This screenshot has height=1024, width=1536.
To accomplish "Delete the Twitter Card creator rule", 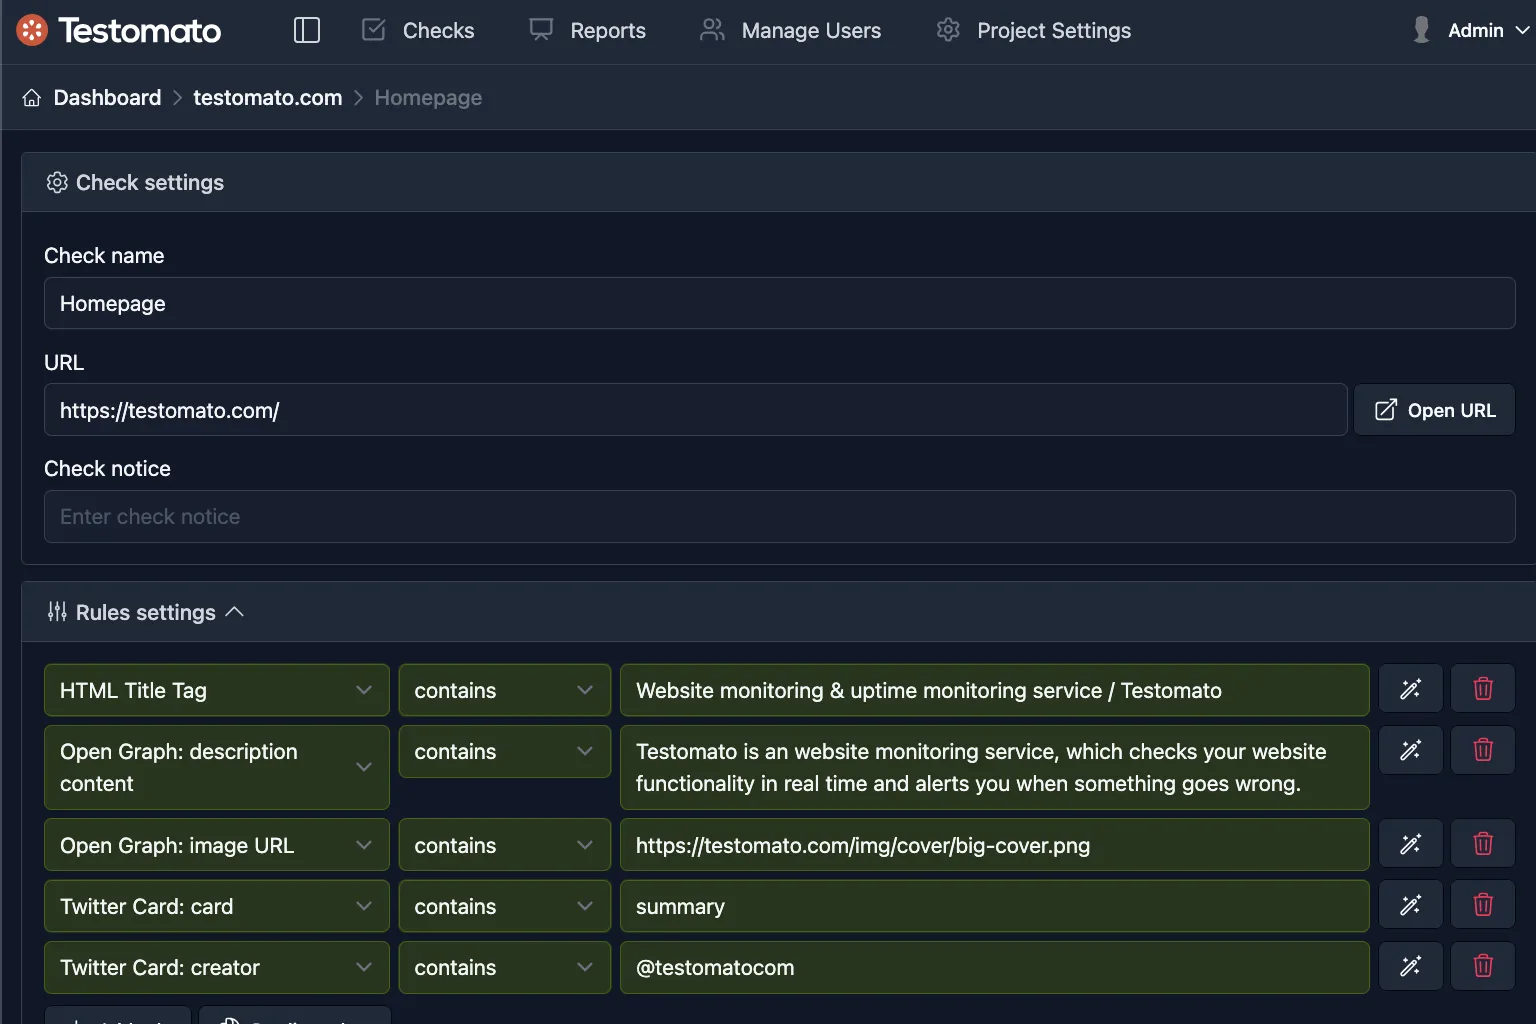I will (1483, 966).
